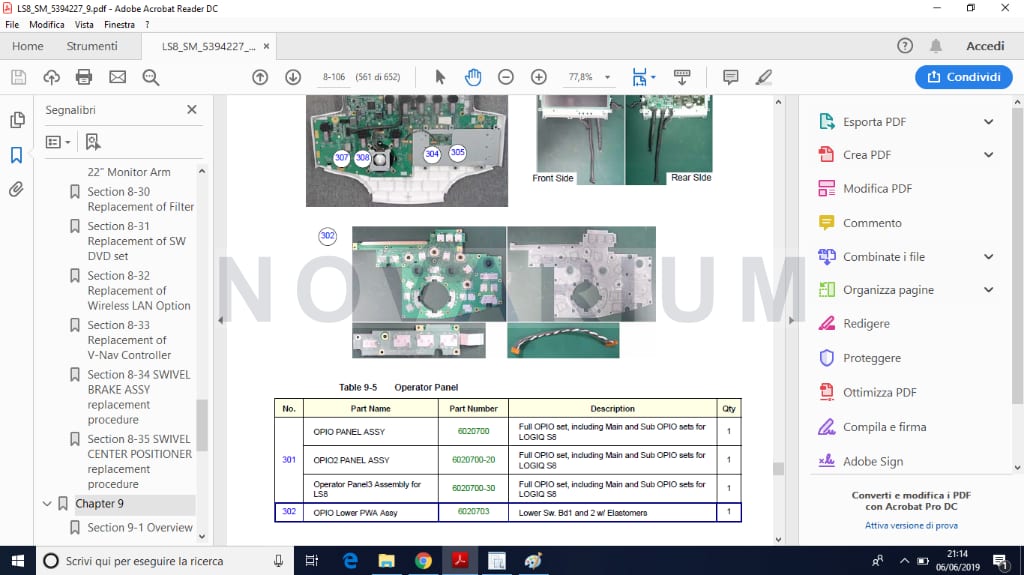Collapse right tools pane arrow

(792, 320)
